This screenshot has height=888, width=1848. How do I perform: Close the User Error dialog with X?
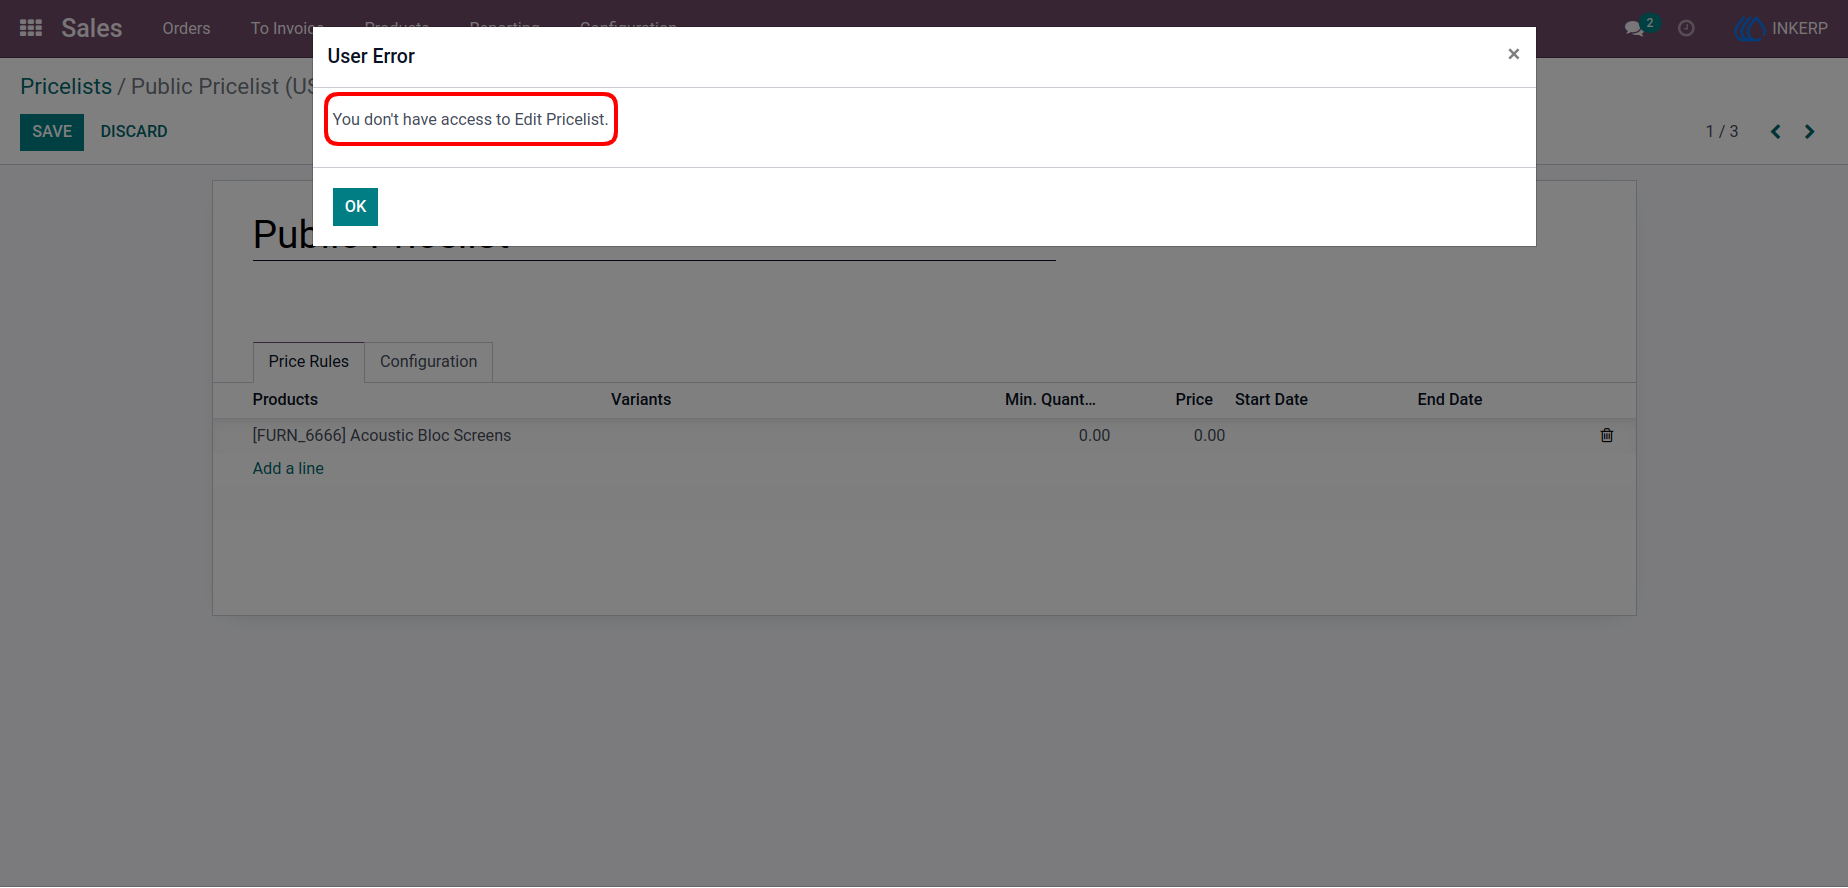coord(1514,54)
